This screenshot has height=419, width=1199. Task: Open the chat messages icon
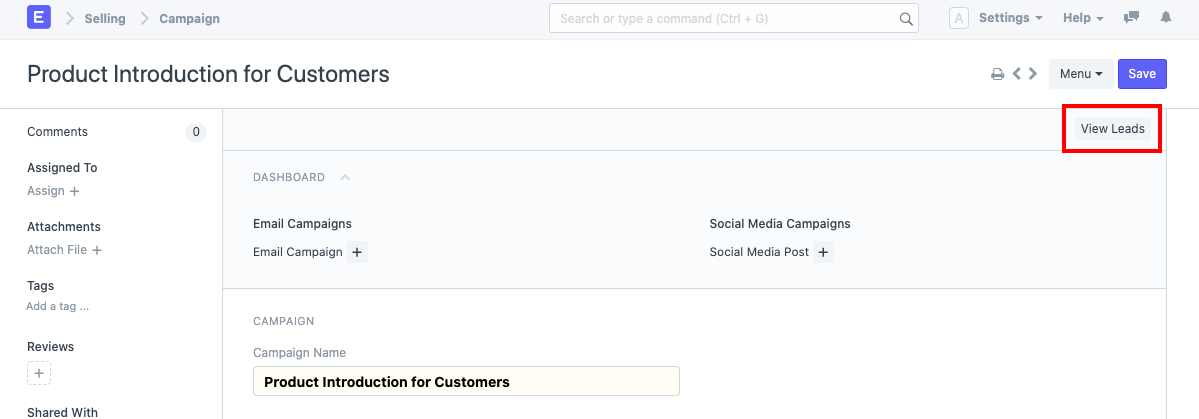[x=1132, y=18]
